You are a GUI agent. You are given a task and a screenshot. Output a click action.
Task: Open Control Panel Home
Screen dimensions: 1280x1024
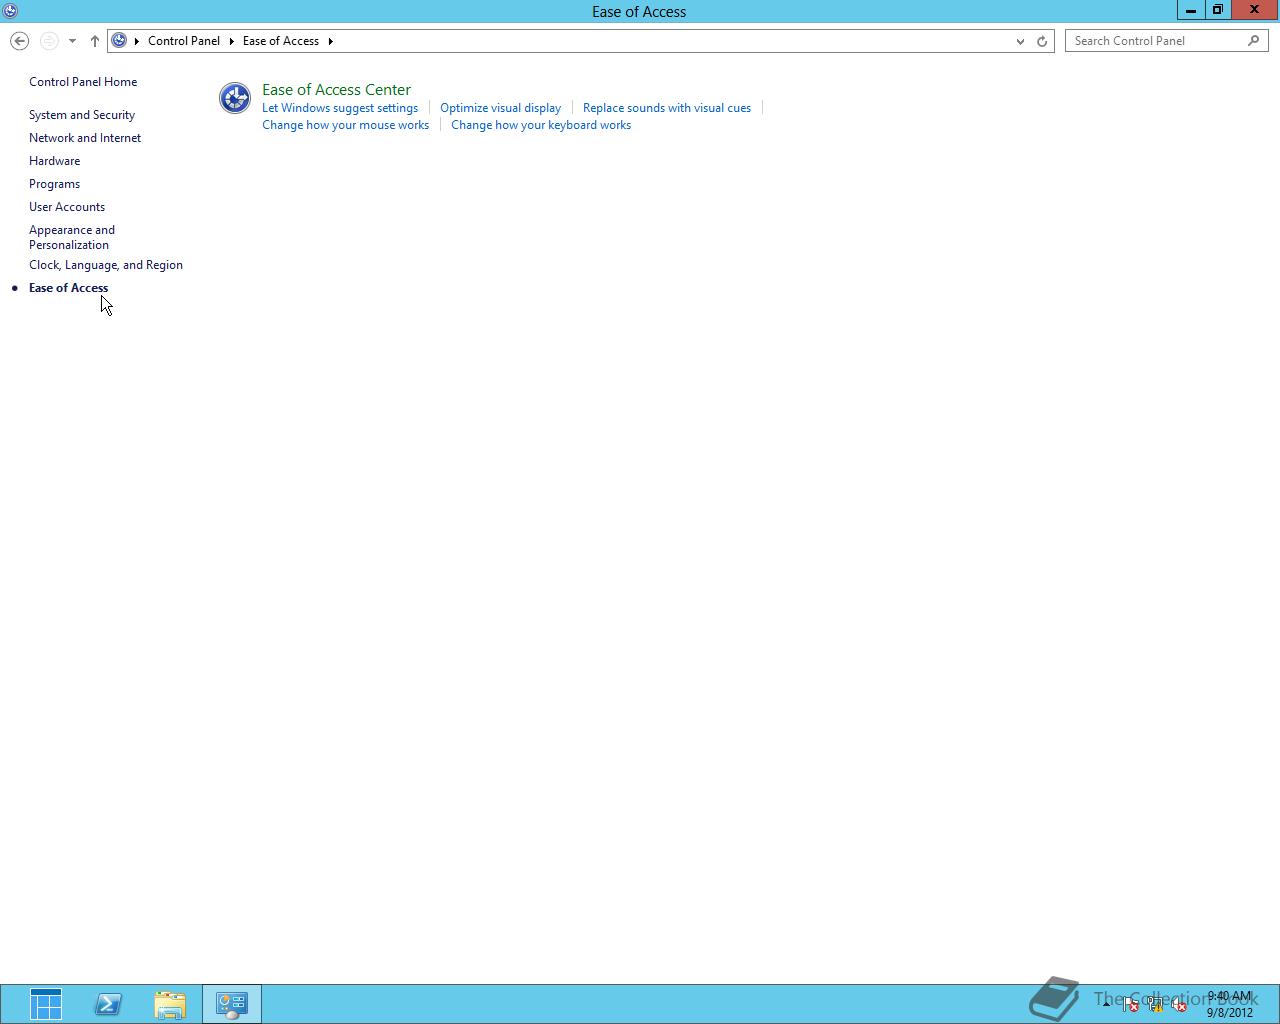pos(83,82)
